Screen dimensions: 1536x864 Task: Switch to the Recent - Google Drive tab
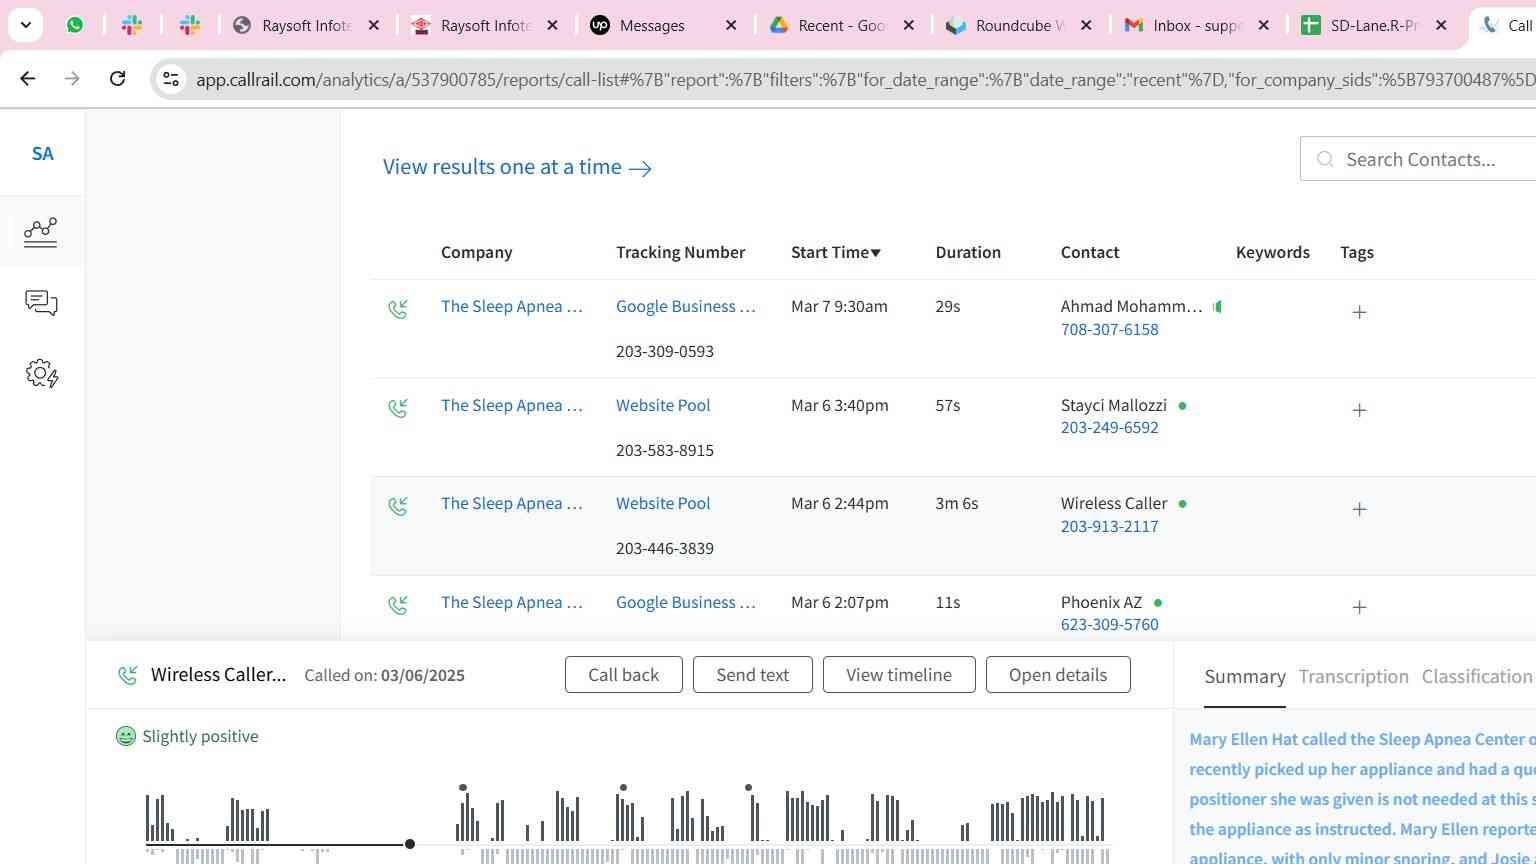[842, 25]
